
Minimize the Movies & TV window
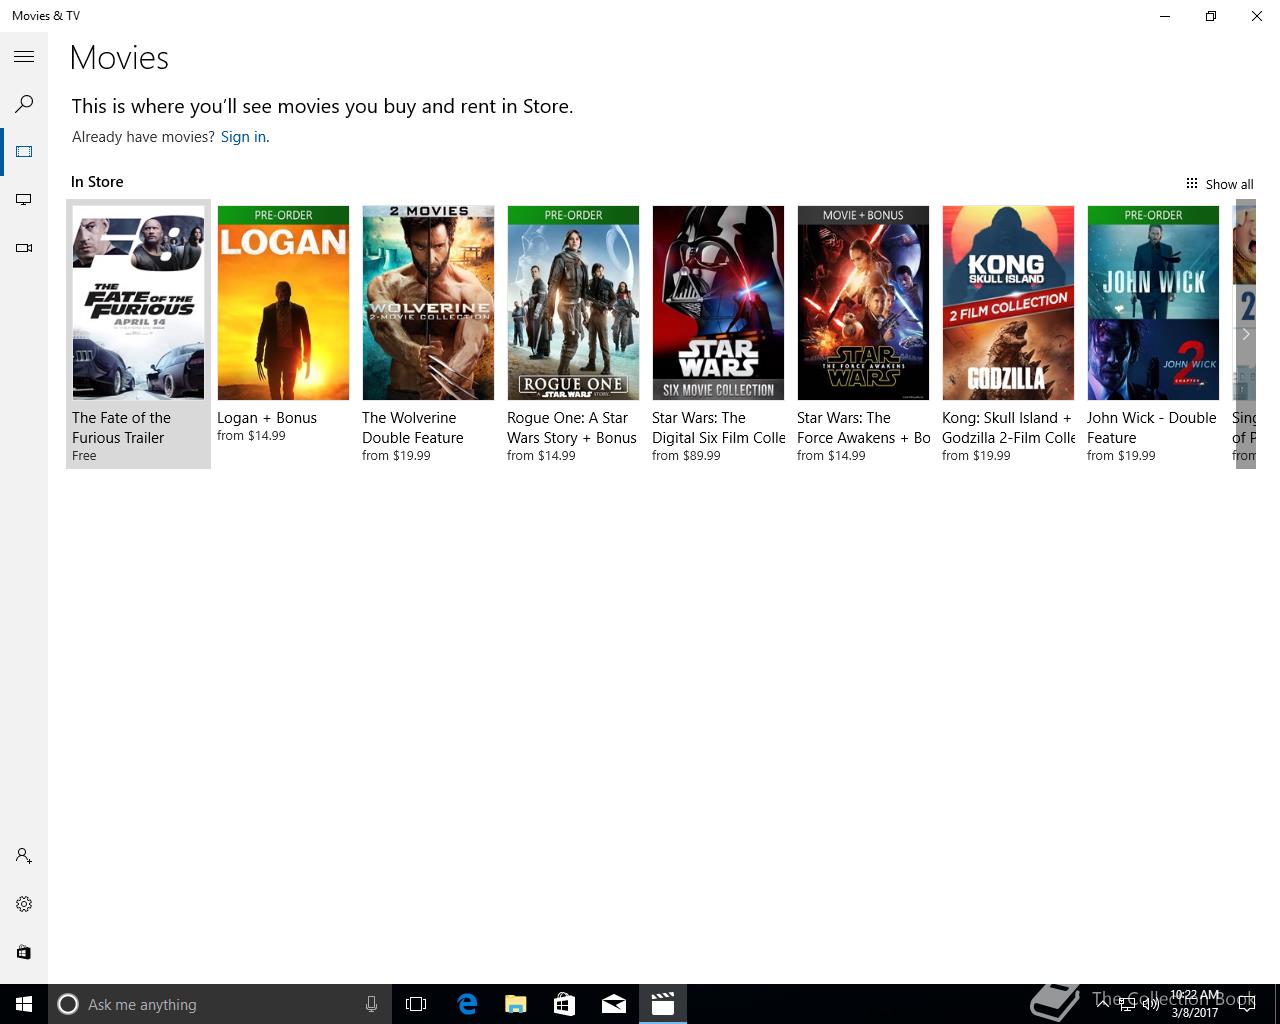point(1165,16)
